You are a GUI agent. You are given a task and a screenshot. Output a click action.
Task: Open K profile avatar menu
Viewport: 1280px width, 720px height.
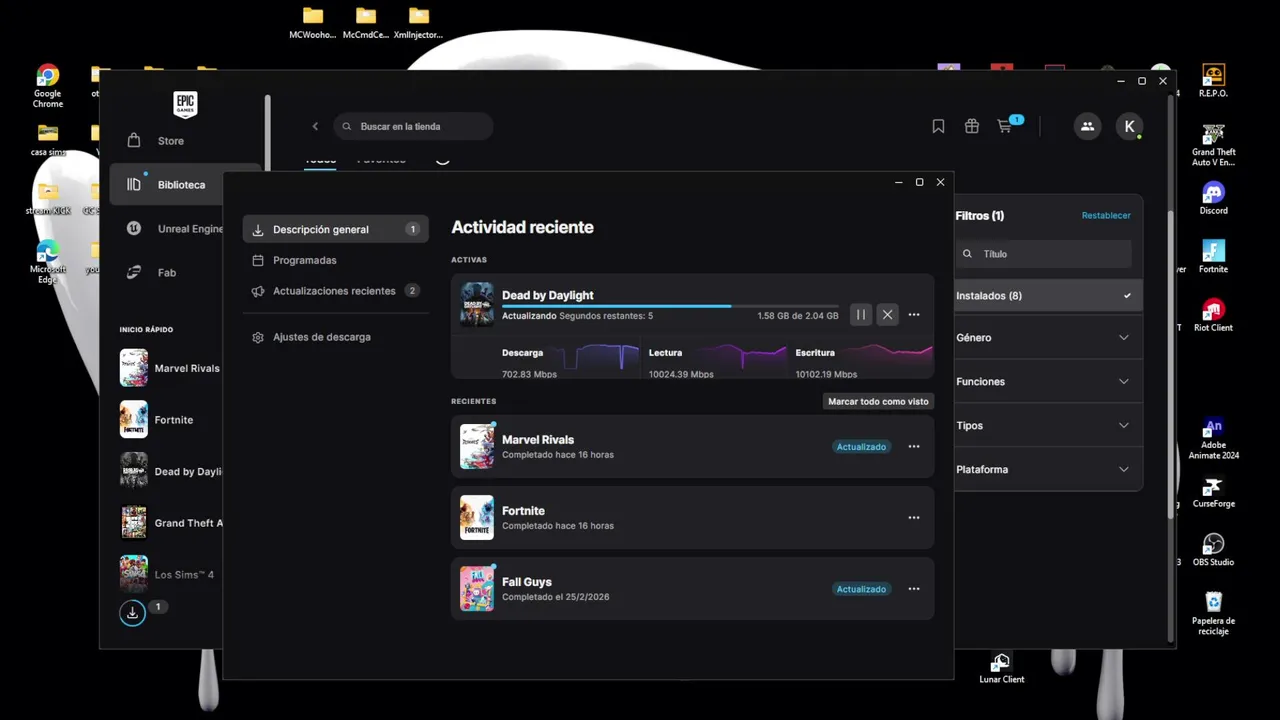point(1129,126)
